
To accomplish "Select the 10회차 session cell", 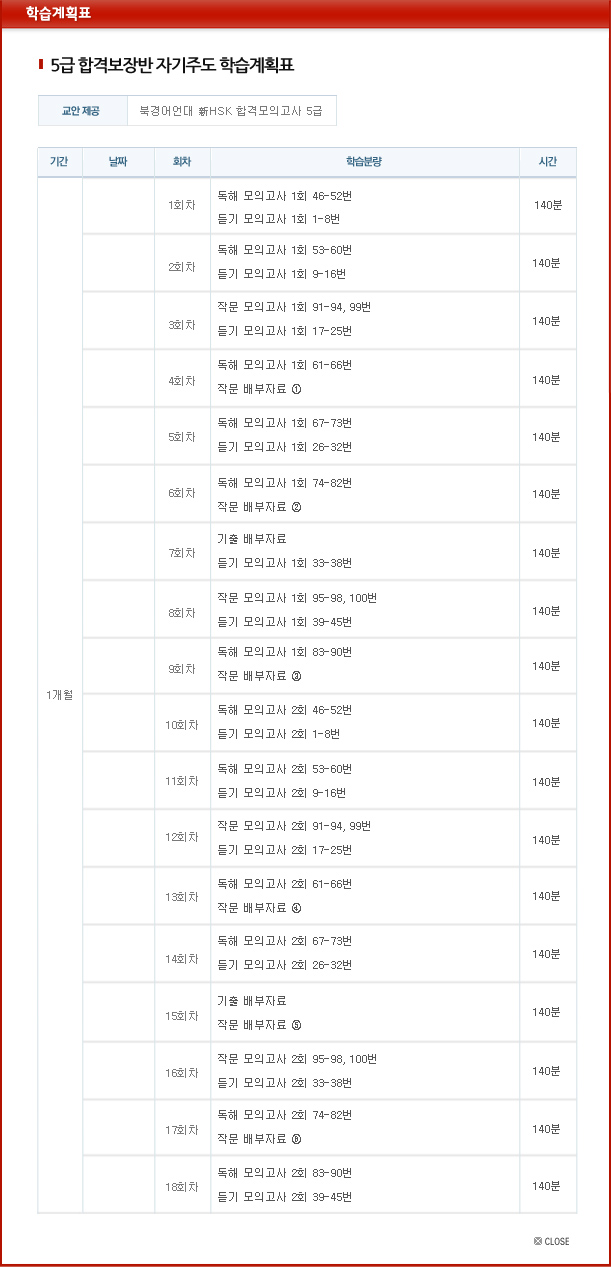I will (182, 723).
